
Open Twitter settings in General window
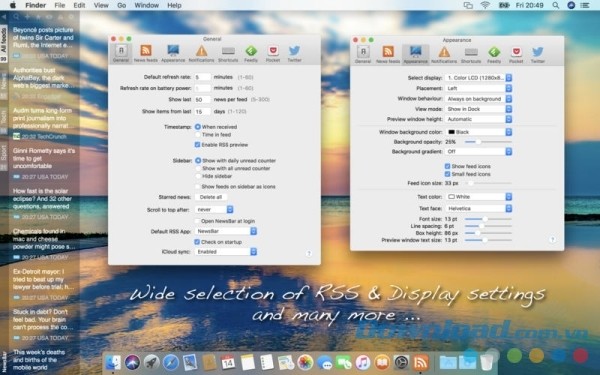click(294, 53)
